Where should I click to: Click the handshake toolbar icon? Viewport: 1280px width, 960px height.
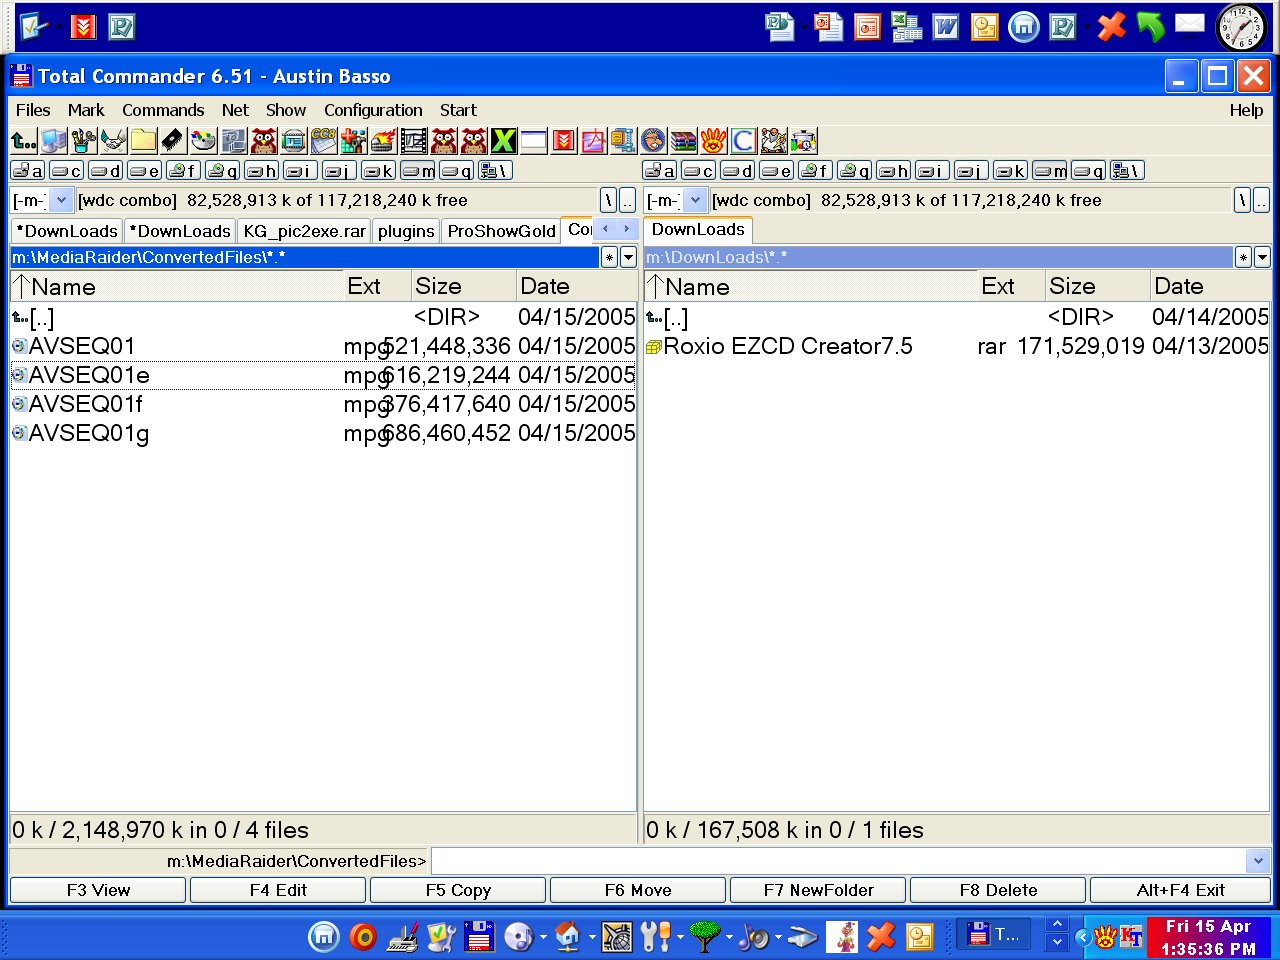coord(113,141)
